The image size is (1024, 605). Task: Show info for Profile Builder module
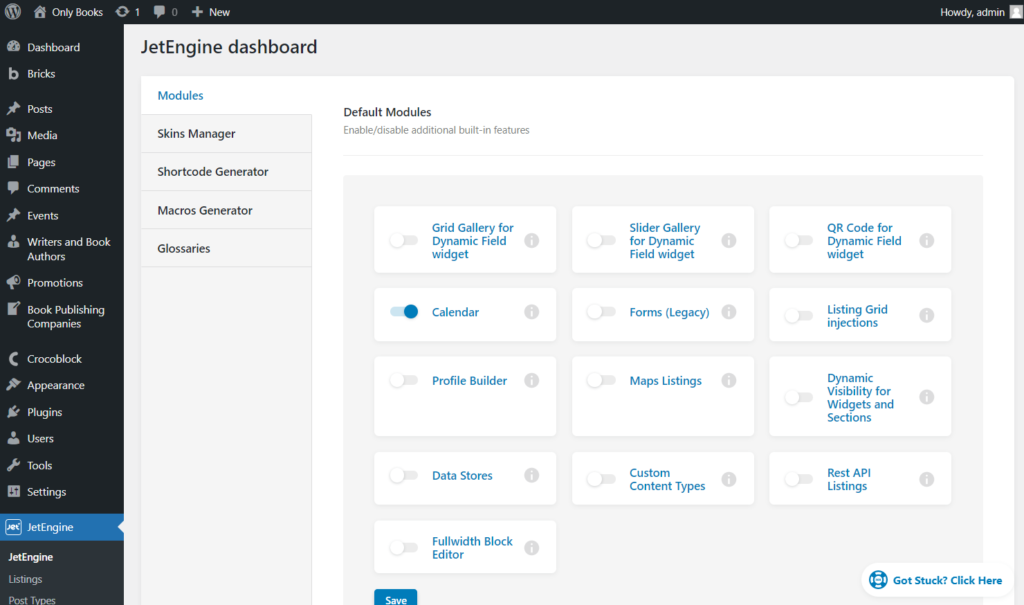(x=532, y=380)
